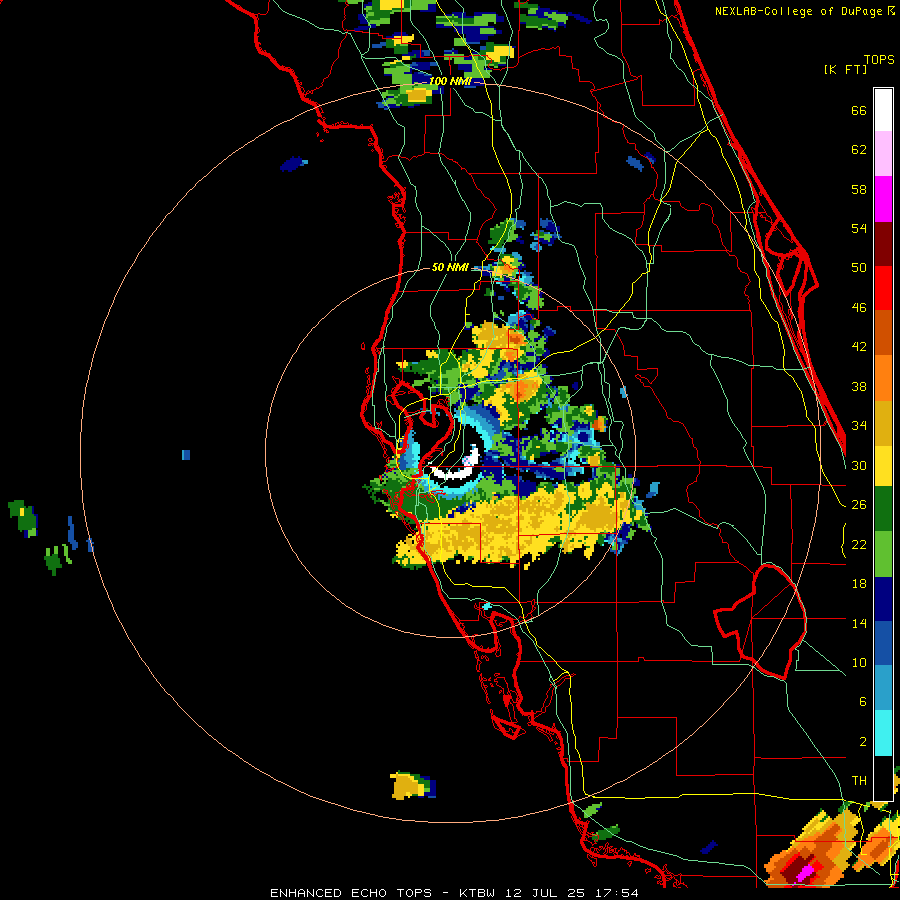Screen dimensions: 900x900
Task: Click the magenta echo top near bottom-right storm
Action: click(807, 871)
